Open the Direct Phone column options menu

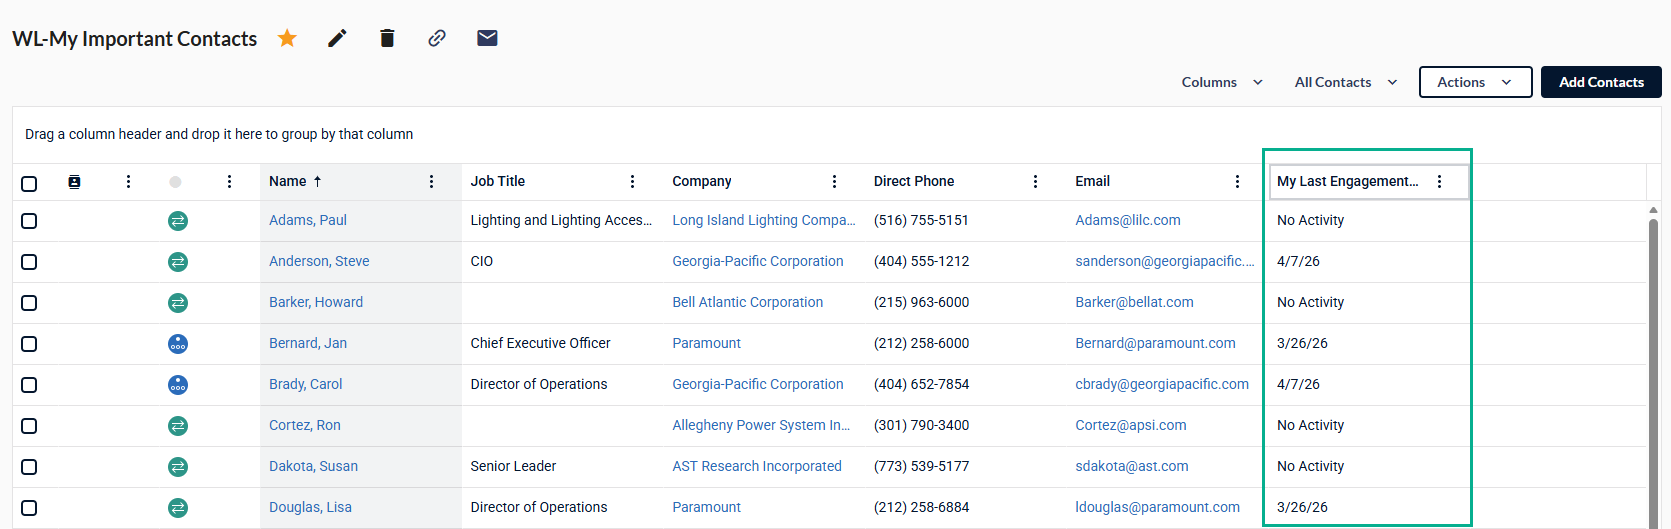(x=1035, y=181)
